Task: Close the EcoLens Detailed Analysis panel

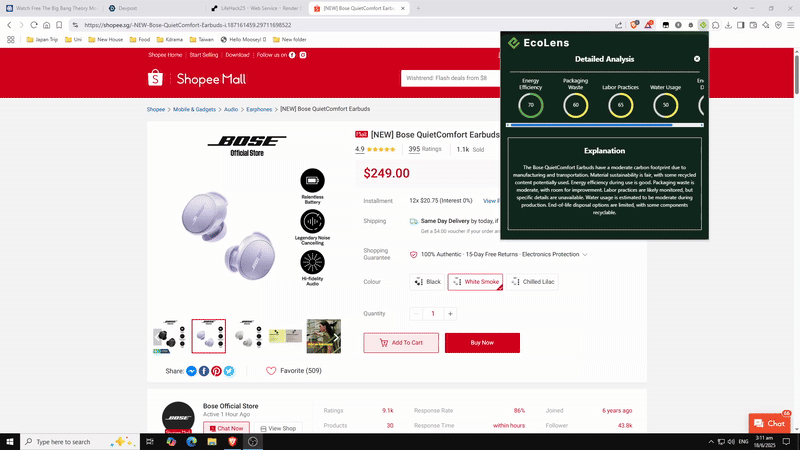Action: 697,59
